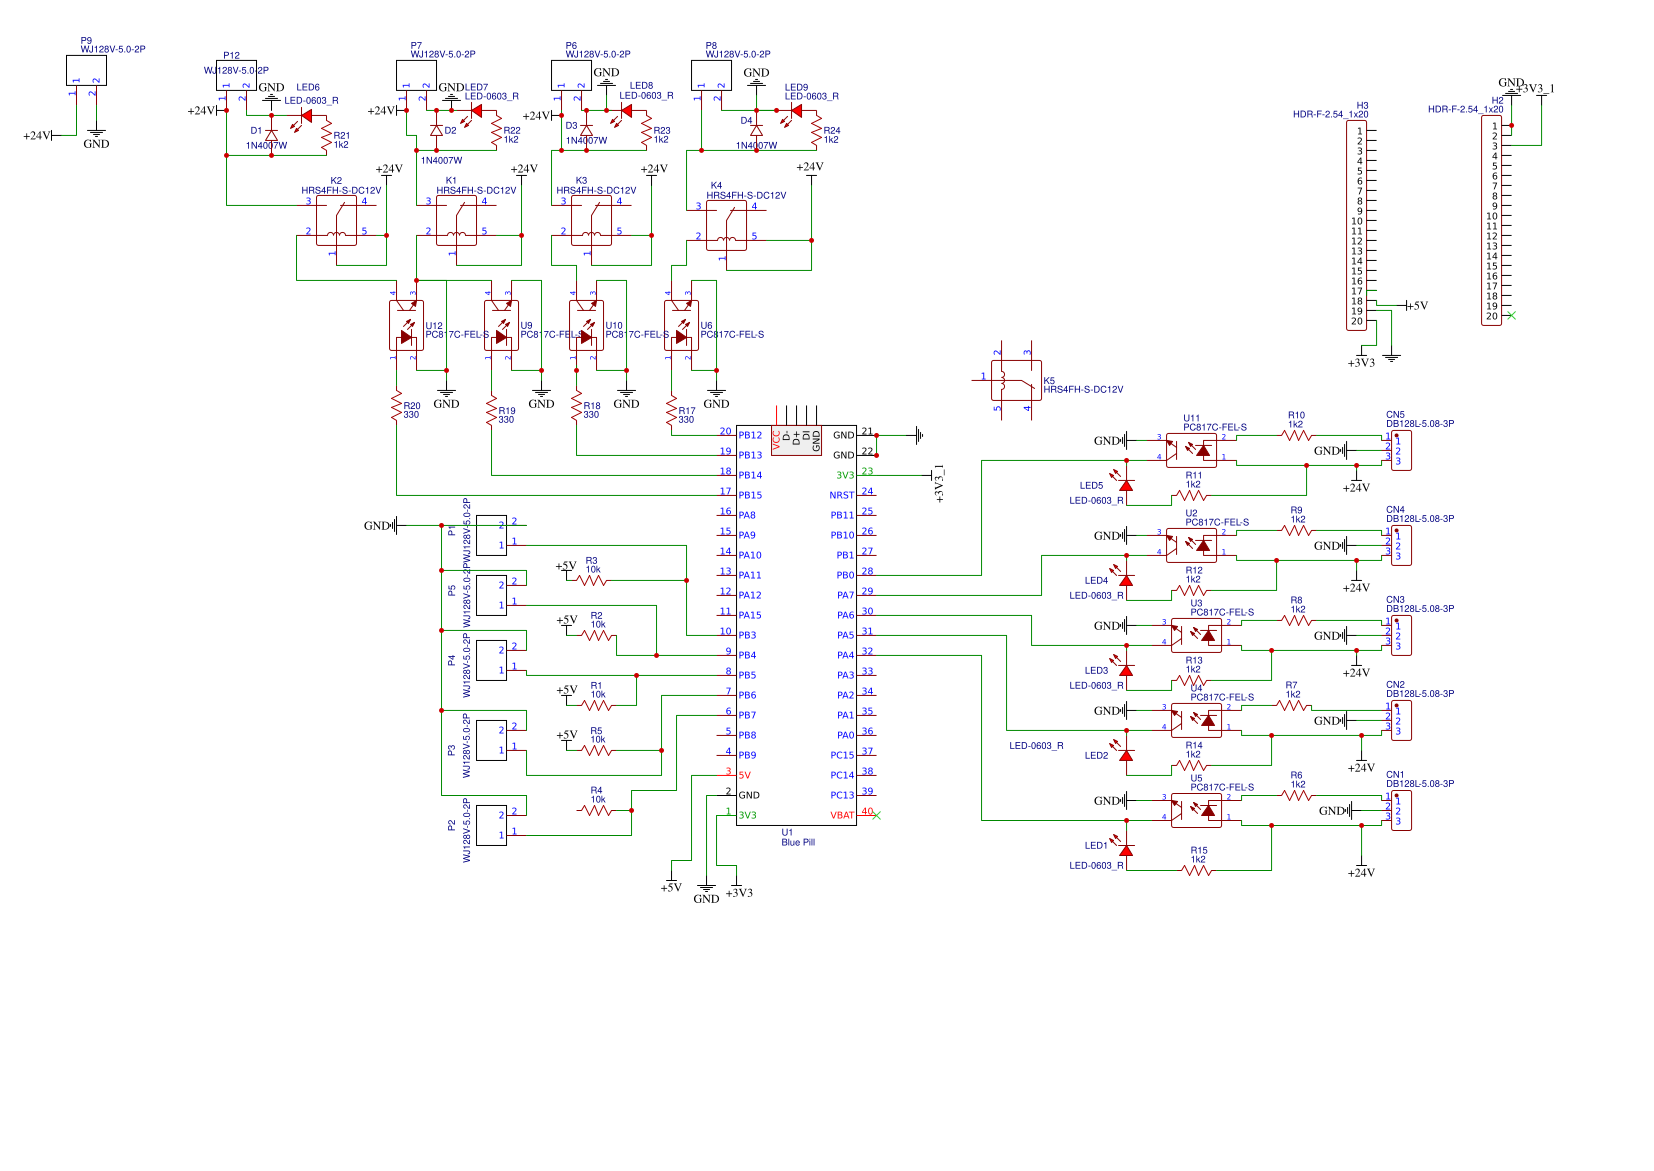Pick the K3 relay symbol
Screen dimensions: 1654x1171
[x=591, y=221]
